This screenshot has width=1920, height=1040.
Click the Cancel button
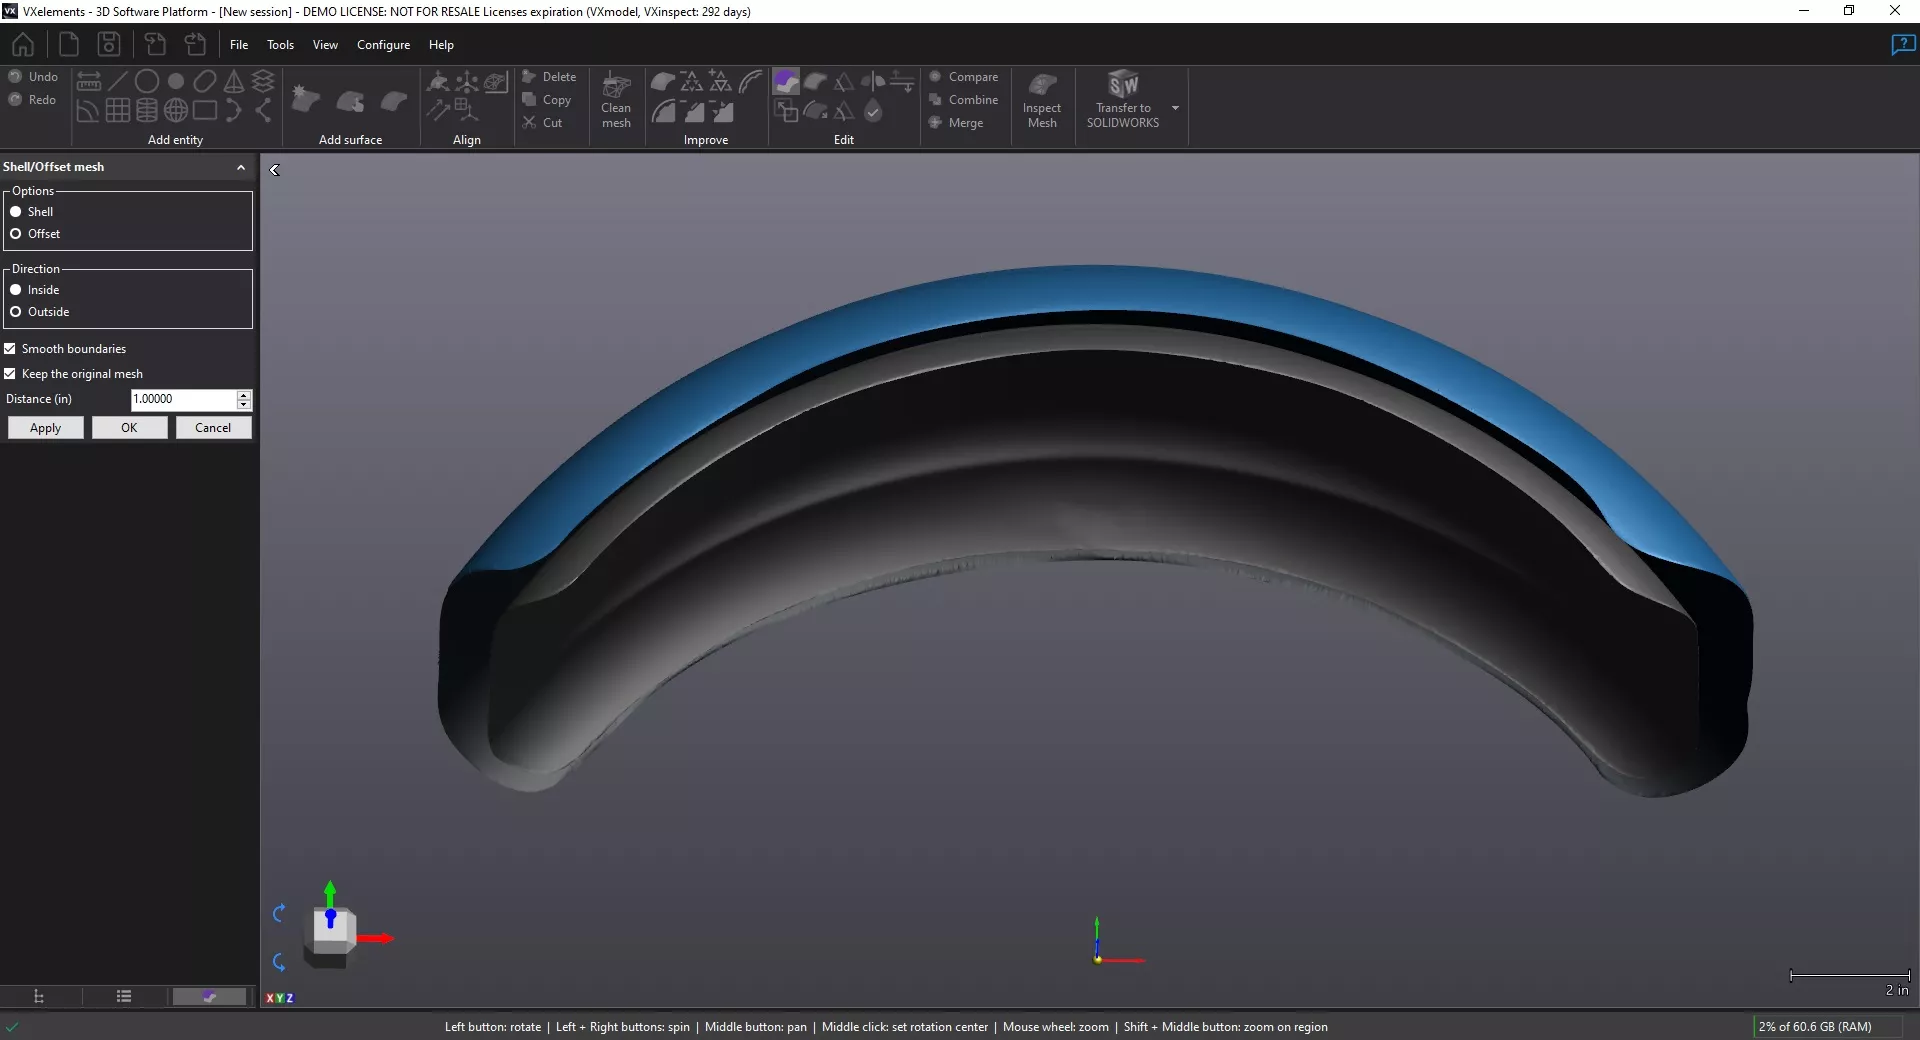point(213,427)
